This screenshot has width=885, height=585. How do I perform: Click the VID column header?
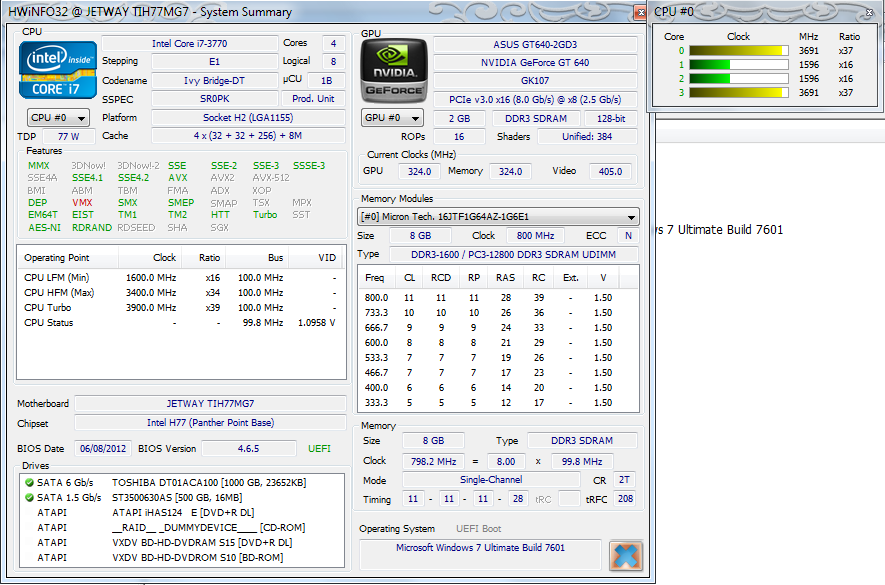pyautogui.click(x=317, y=257)
